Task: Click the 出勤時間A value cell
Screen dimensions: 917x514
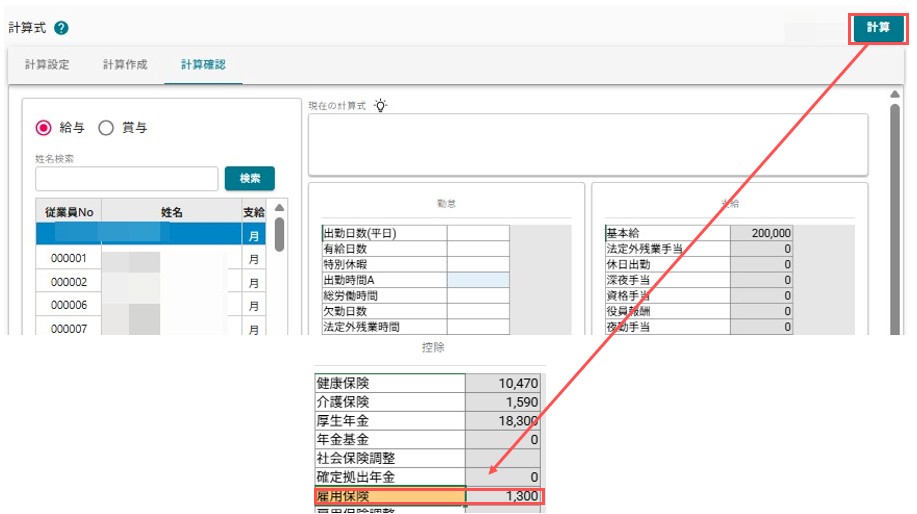Action: coord(478,280)
